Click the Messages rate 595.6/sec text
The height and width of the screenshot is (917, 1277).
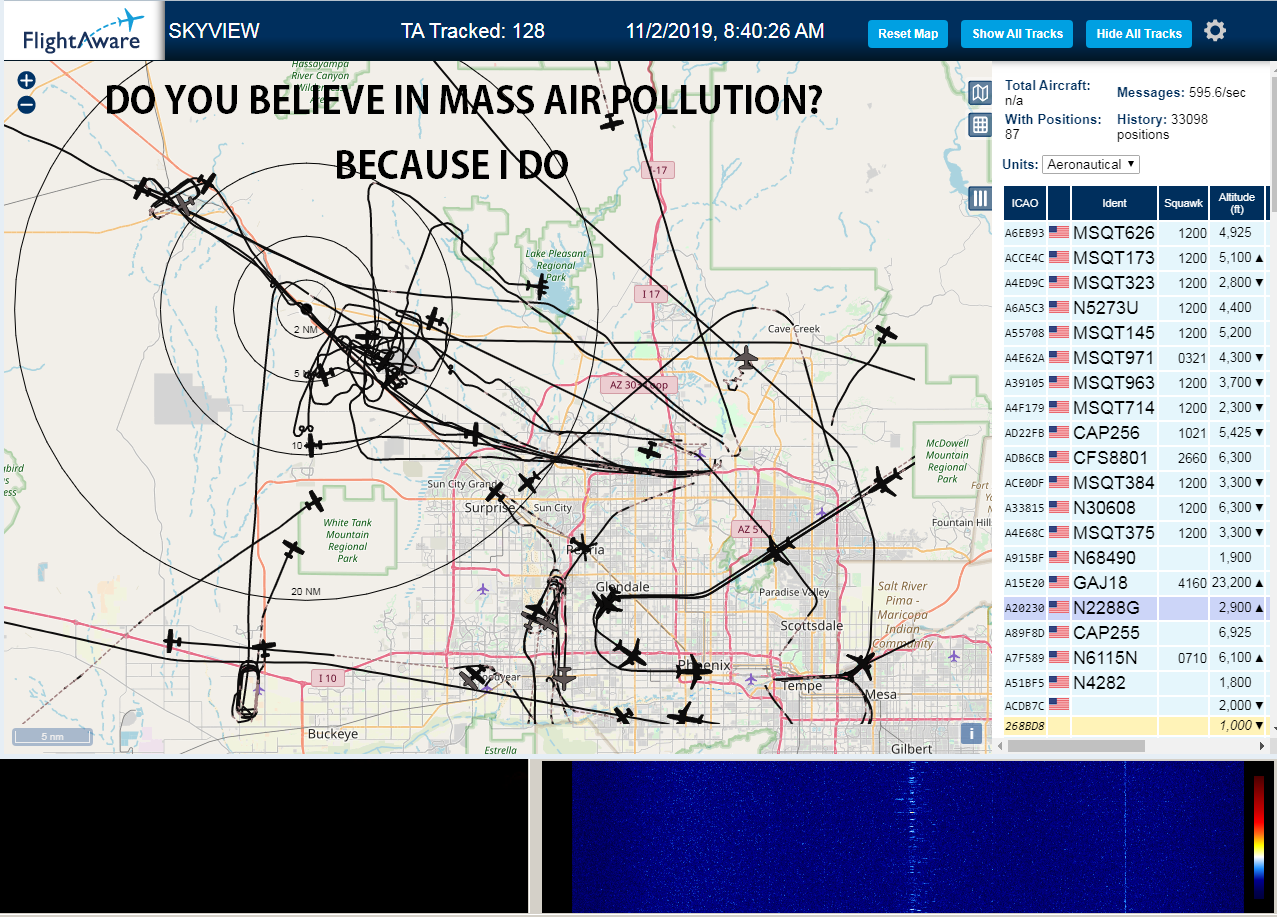pyautogui.click(x=1181, y=92)
